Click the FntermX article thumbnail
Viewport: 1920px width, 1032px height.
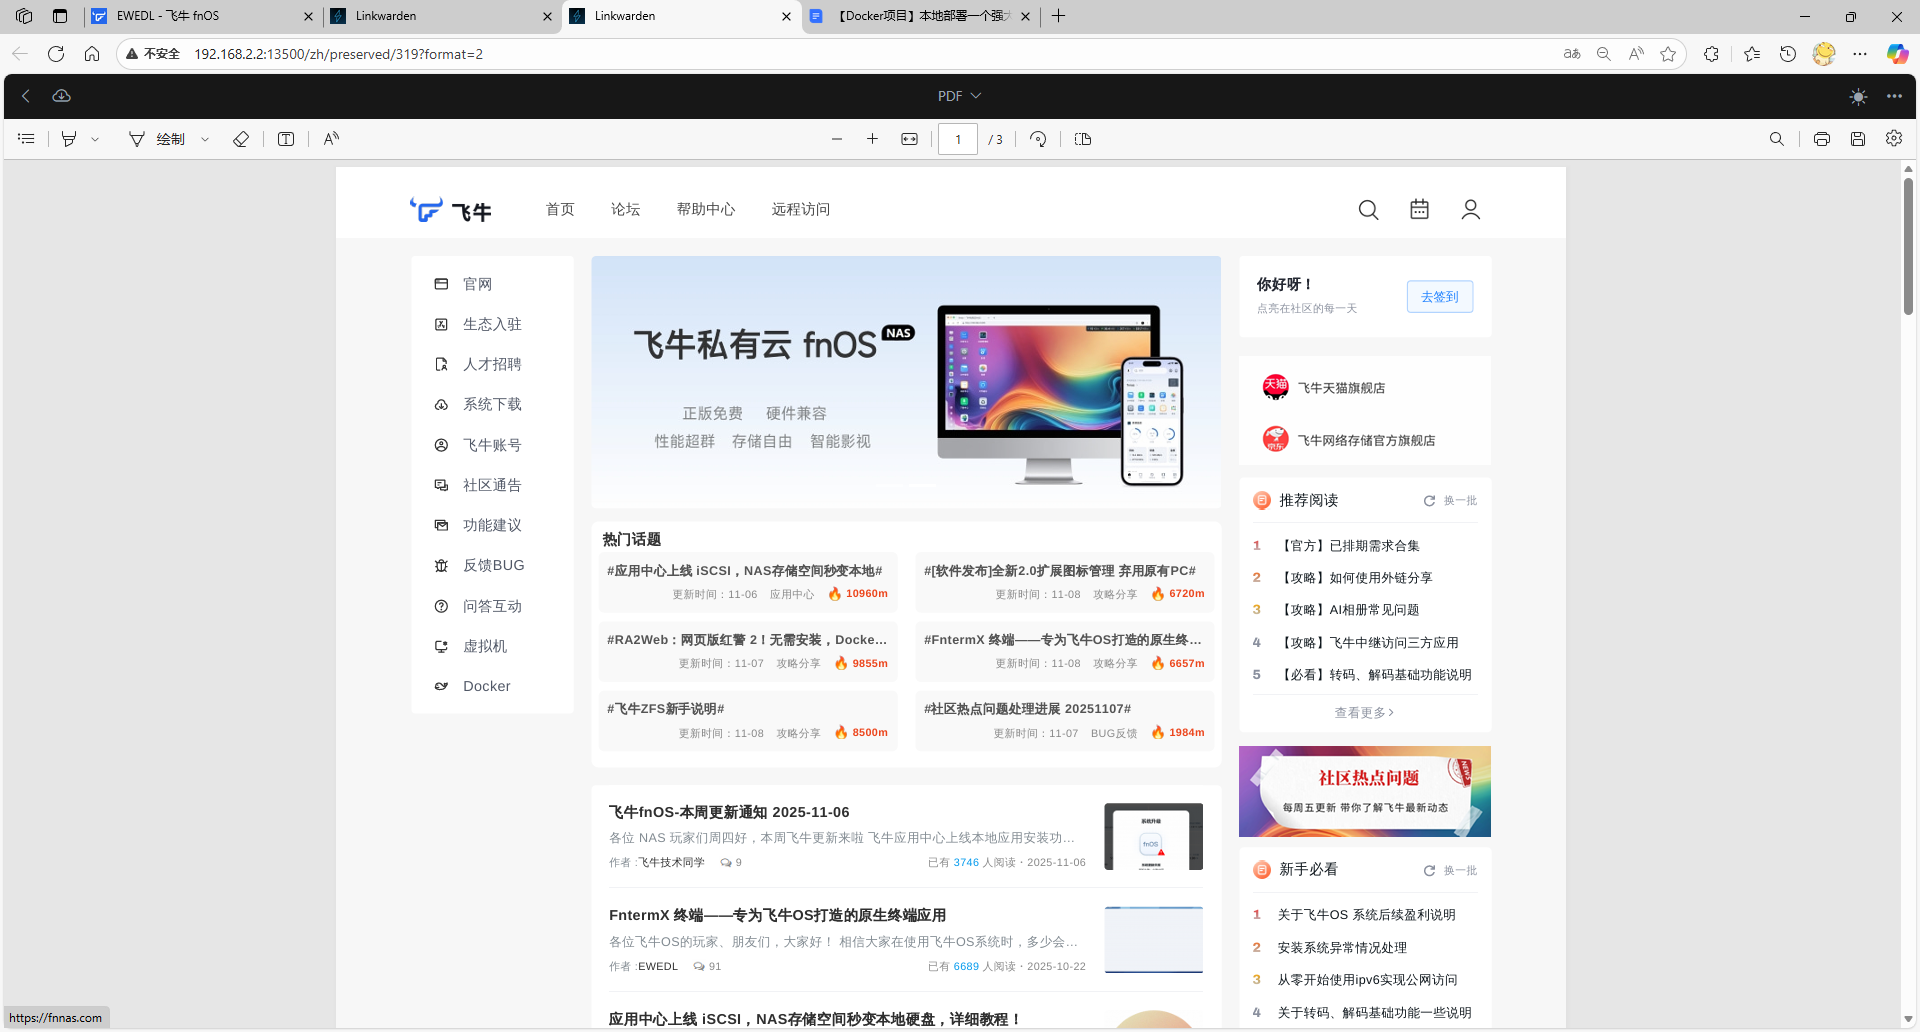coord(1153,940)
